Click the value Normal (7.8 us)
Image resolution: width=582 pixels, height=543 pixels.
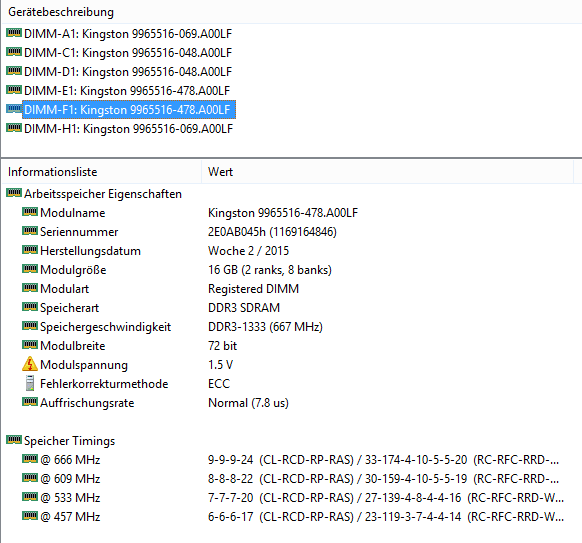click(x=248, y=403)
